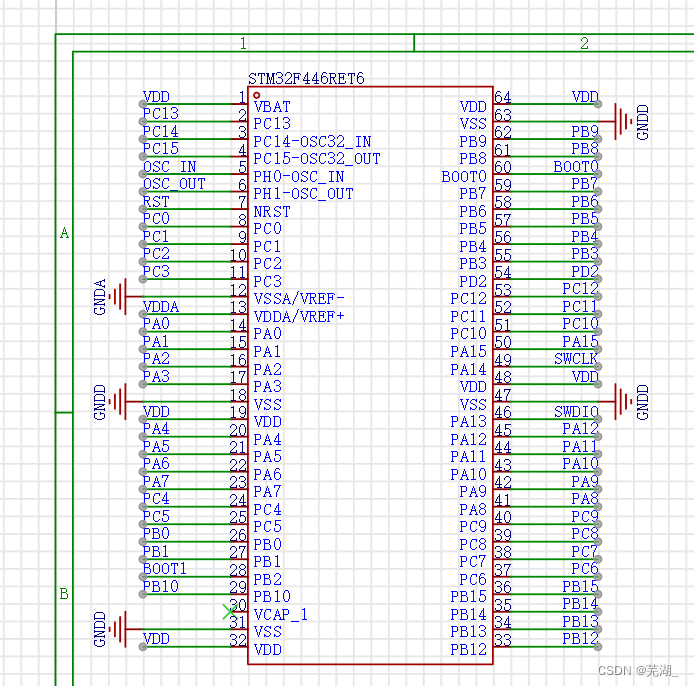This screenshot has width=694, height=686.
Task: Click the PC14-OSC32_IN pin name
Action: pyautogui.click(x=312, y=142)
